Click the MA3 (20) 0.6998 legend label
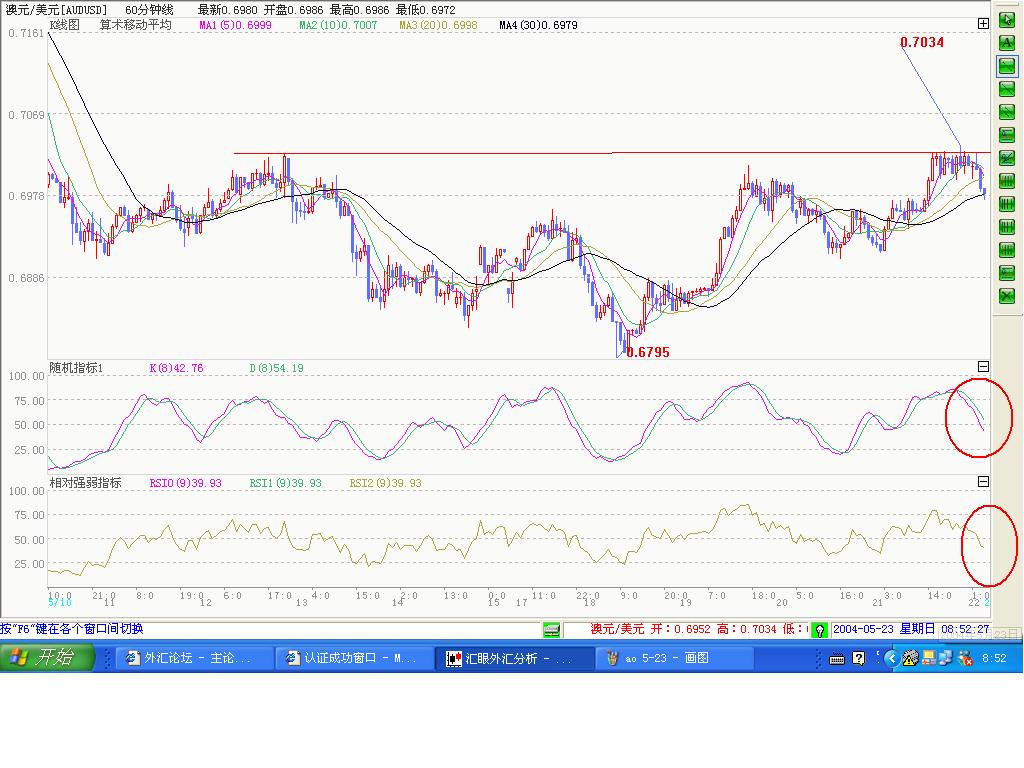The width and height of the screenshot is (1024, 768). click(438, 25)
